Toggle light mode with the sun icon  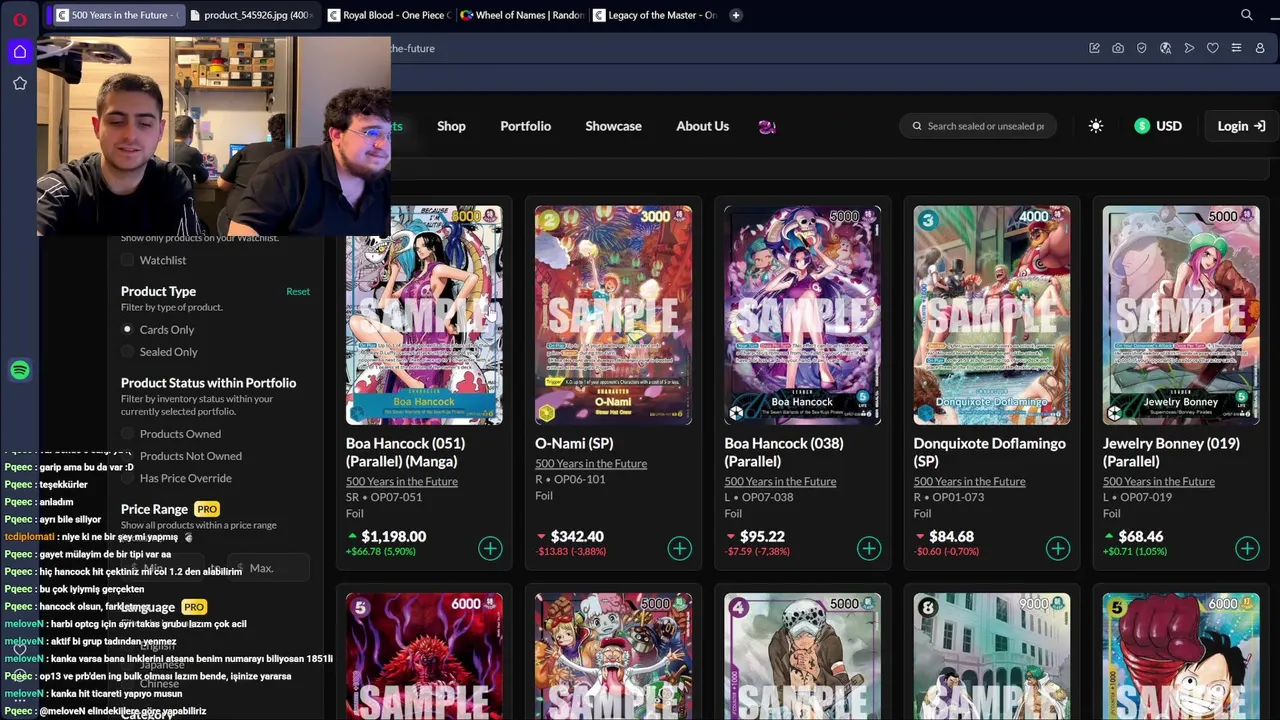pyautogui.click(x=1096, y=126)
